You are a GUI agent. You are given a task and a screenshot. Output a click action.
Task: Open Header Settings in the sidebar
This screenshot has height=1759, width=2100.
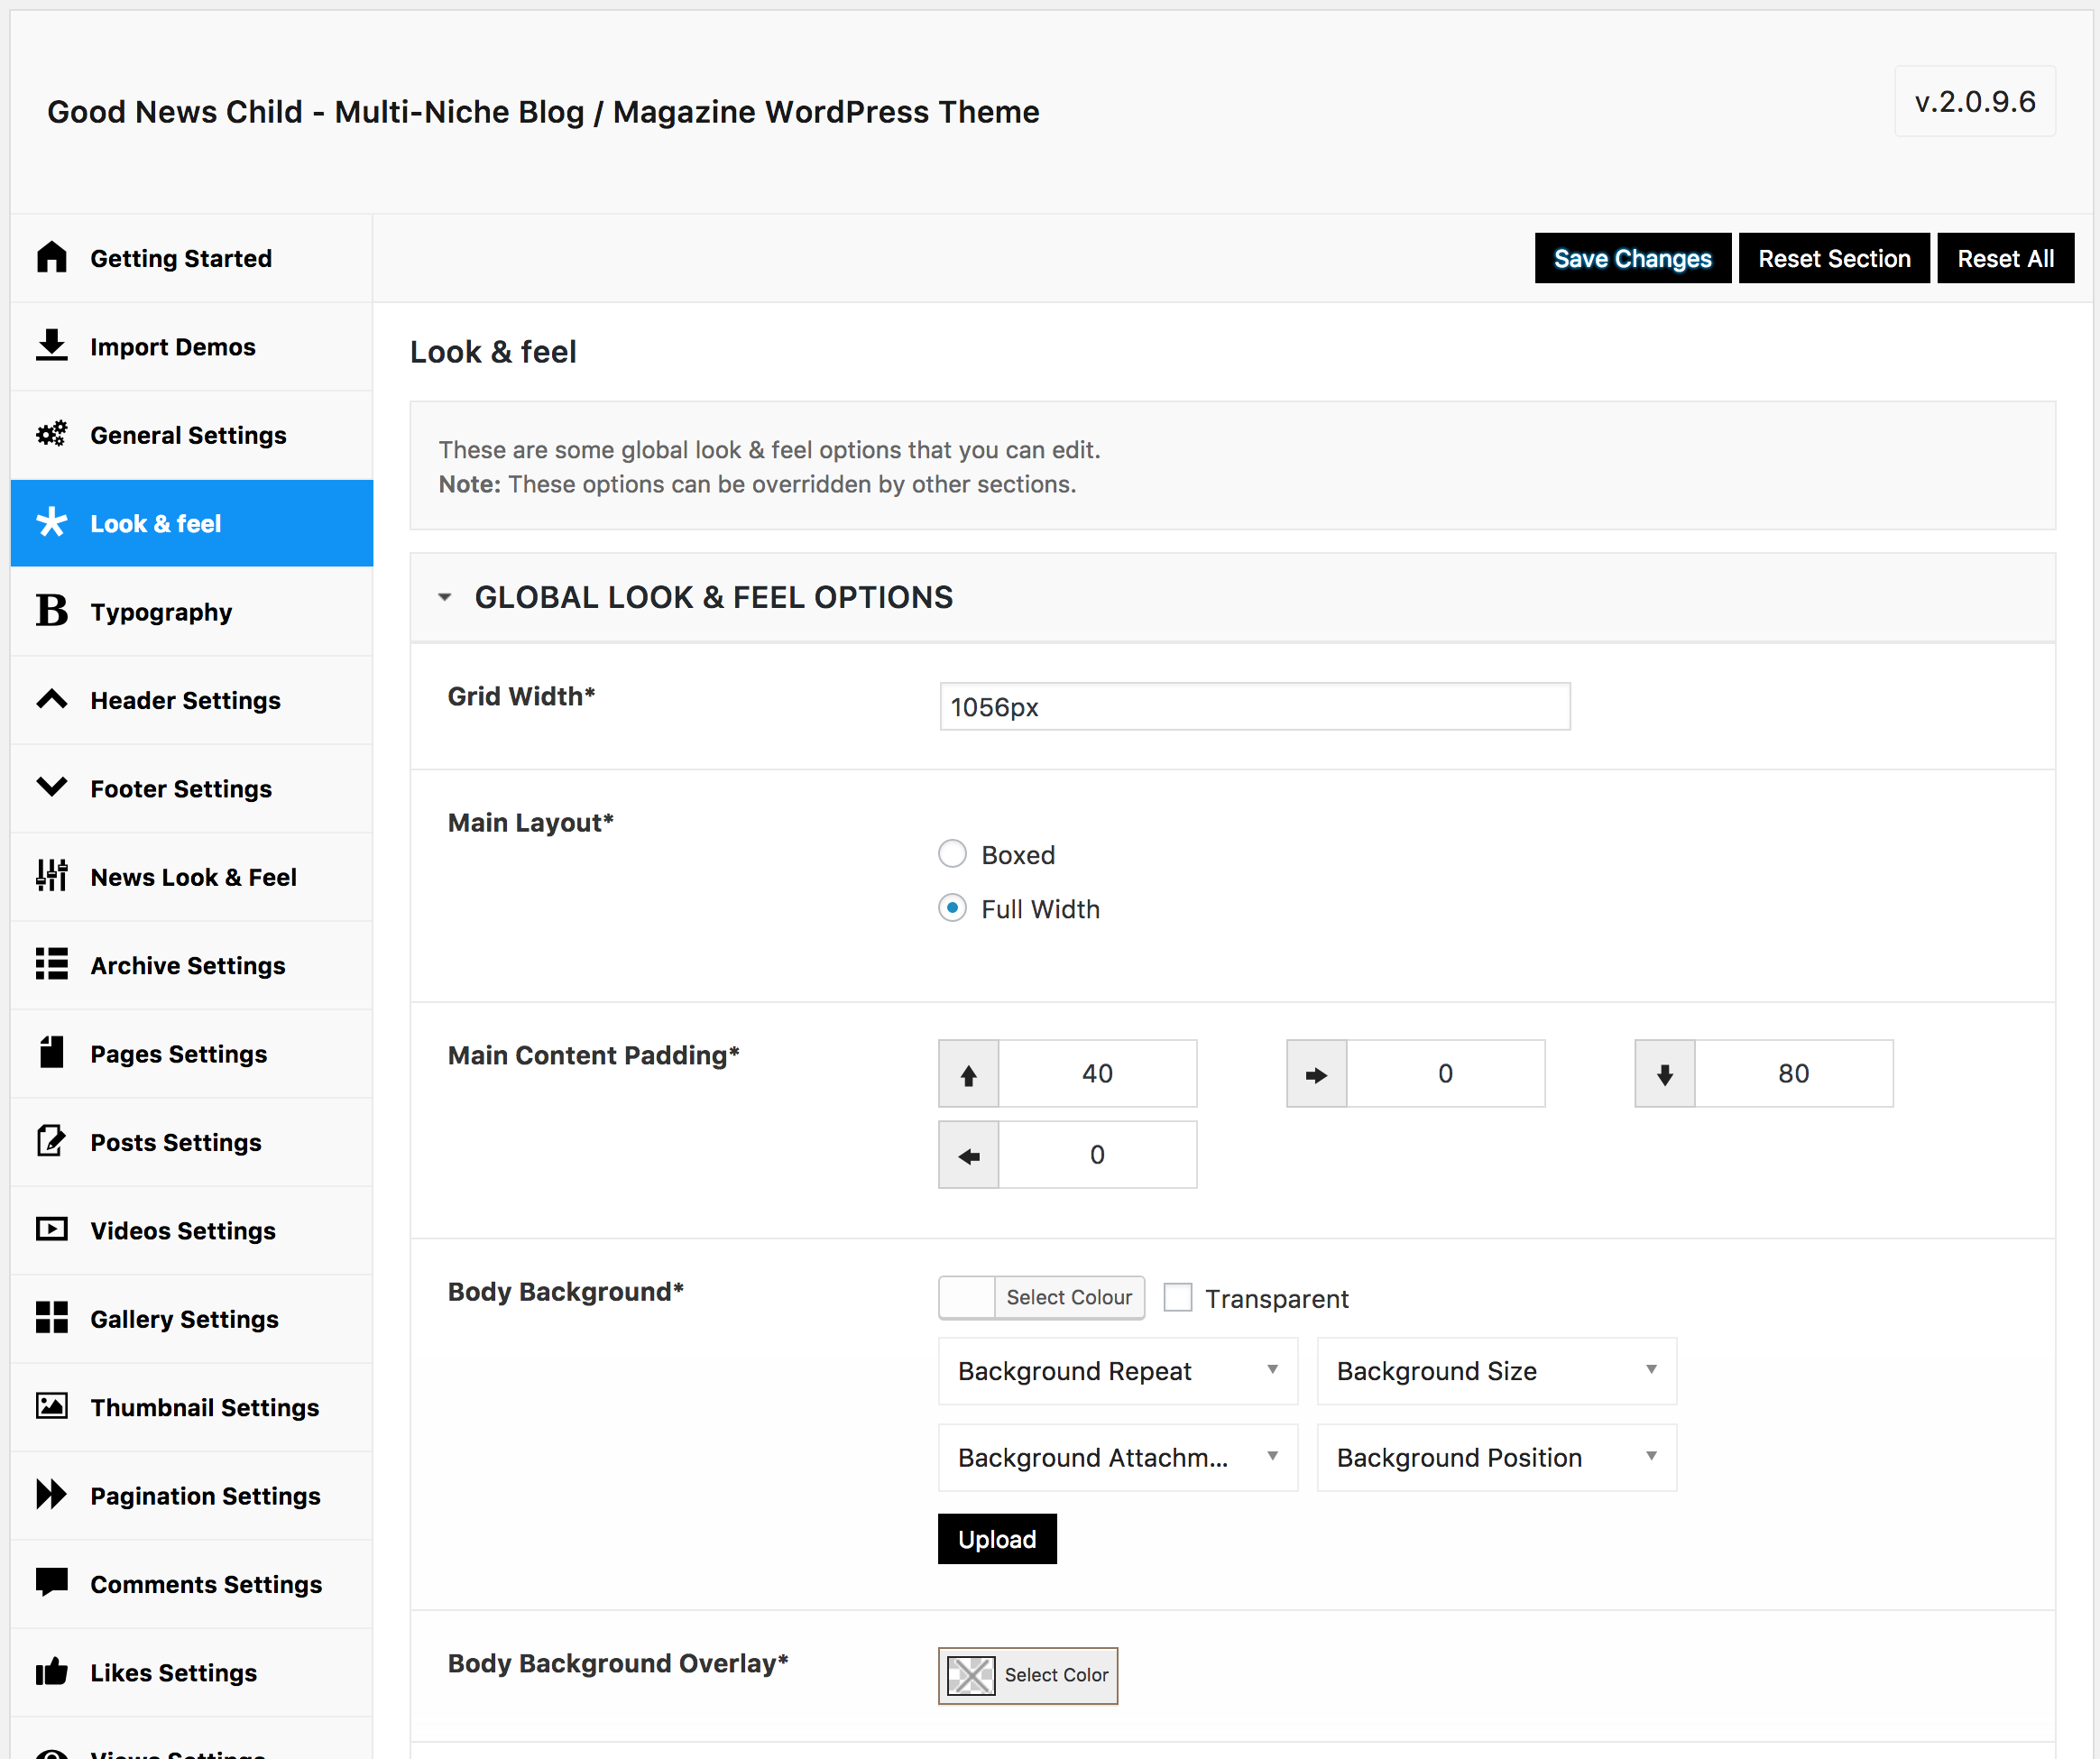pos(185,700)
